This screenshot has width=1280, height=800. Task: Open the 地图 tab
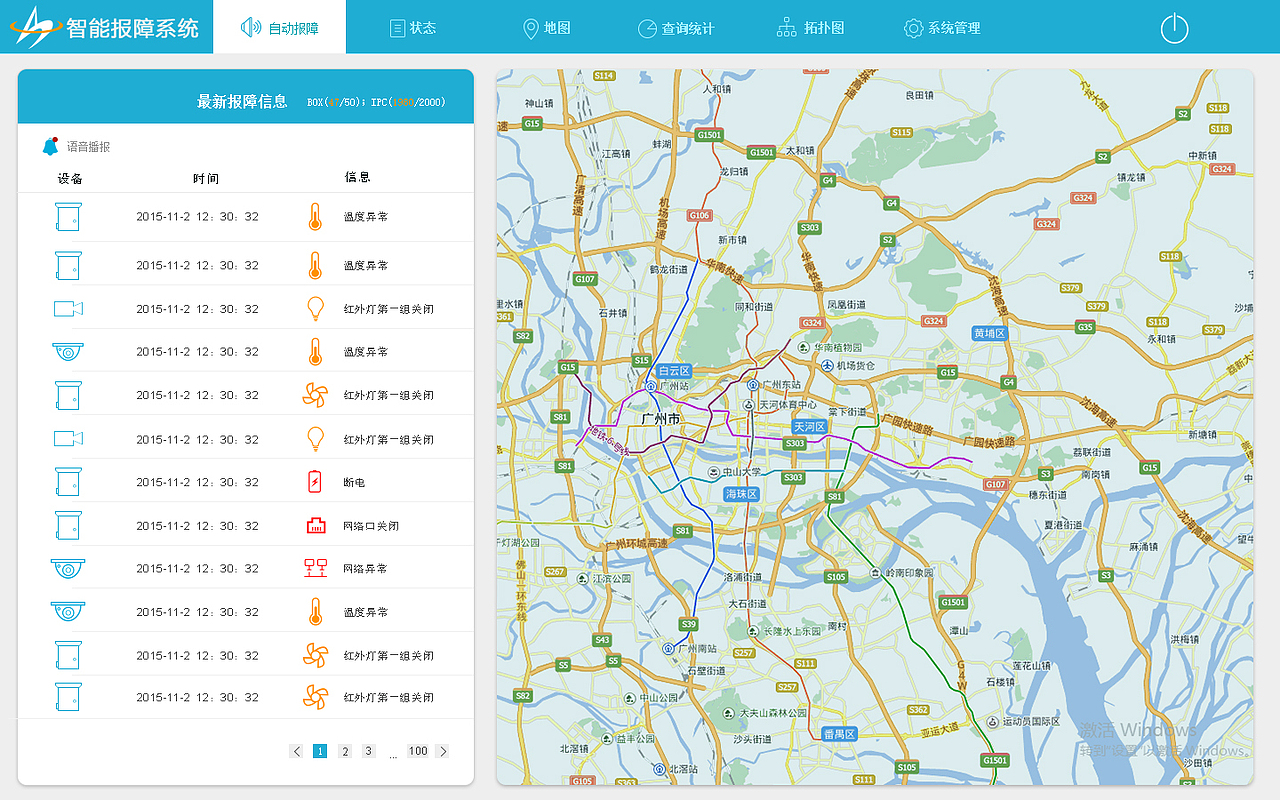pyautogui.click(x=546, y=28)
